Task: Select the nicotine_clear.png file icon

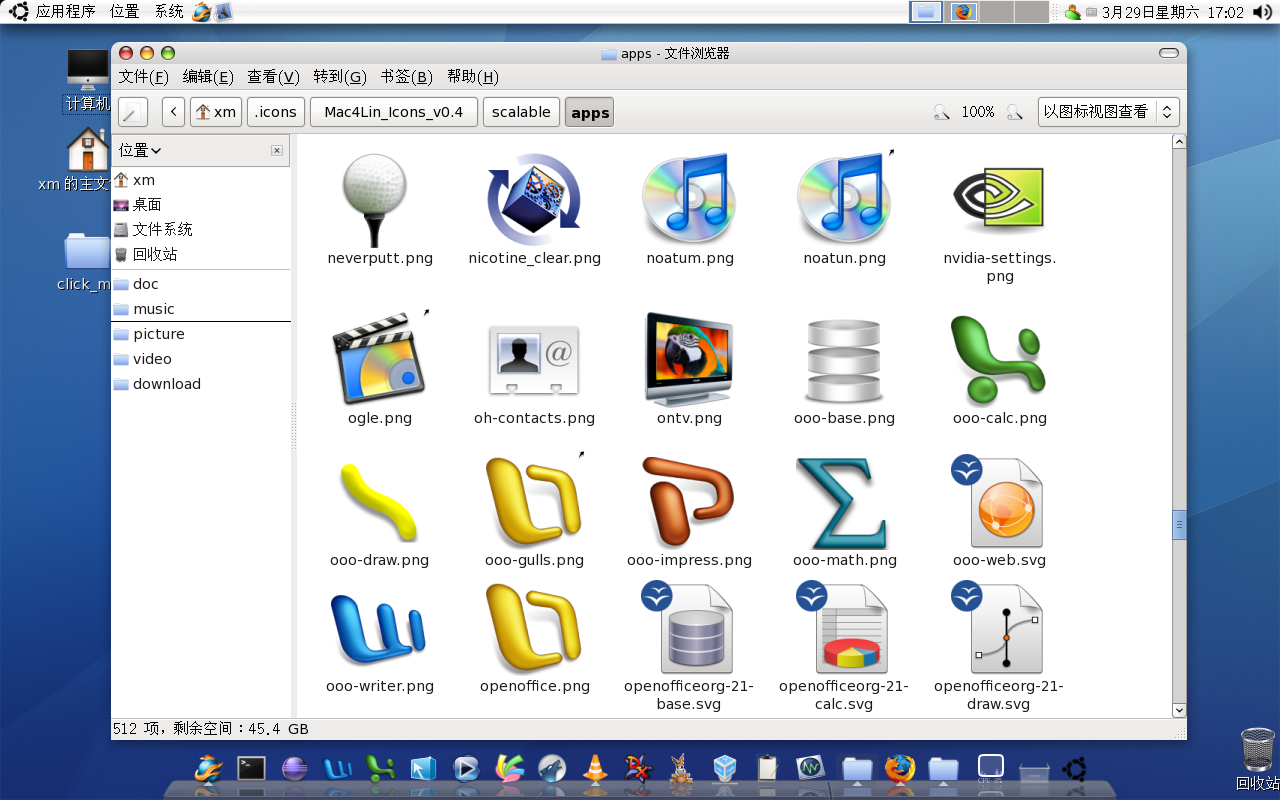Action: (534, 200)
